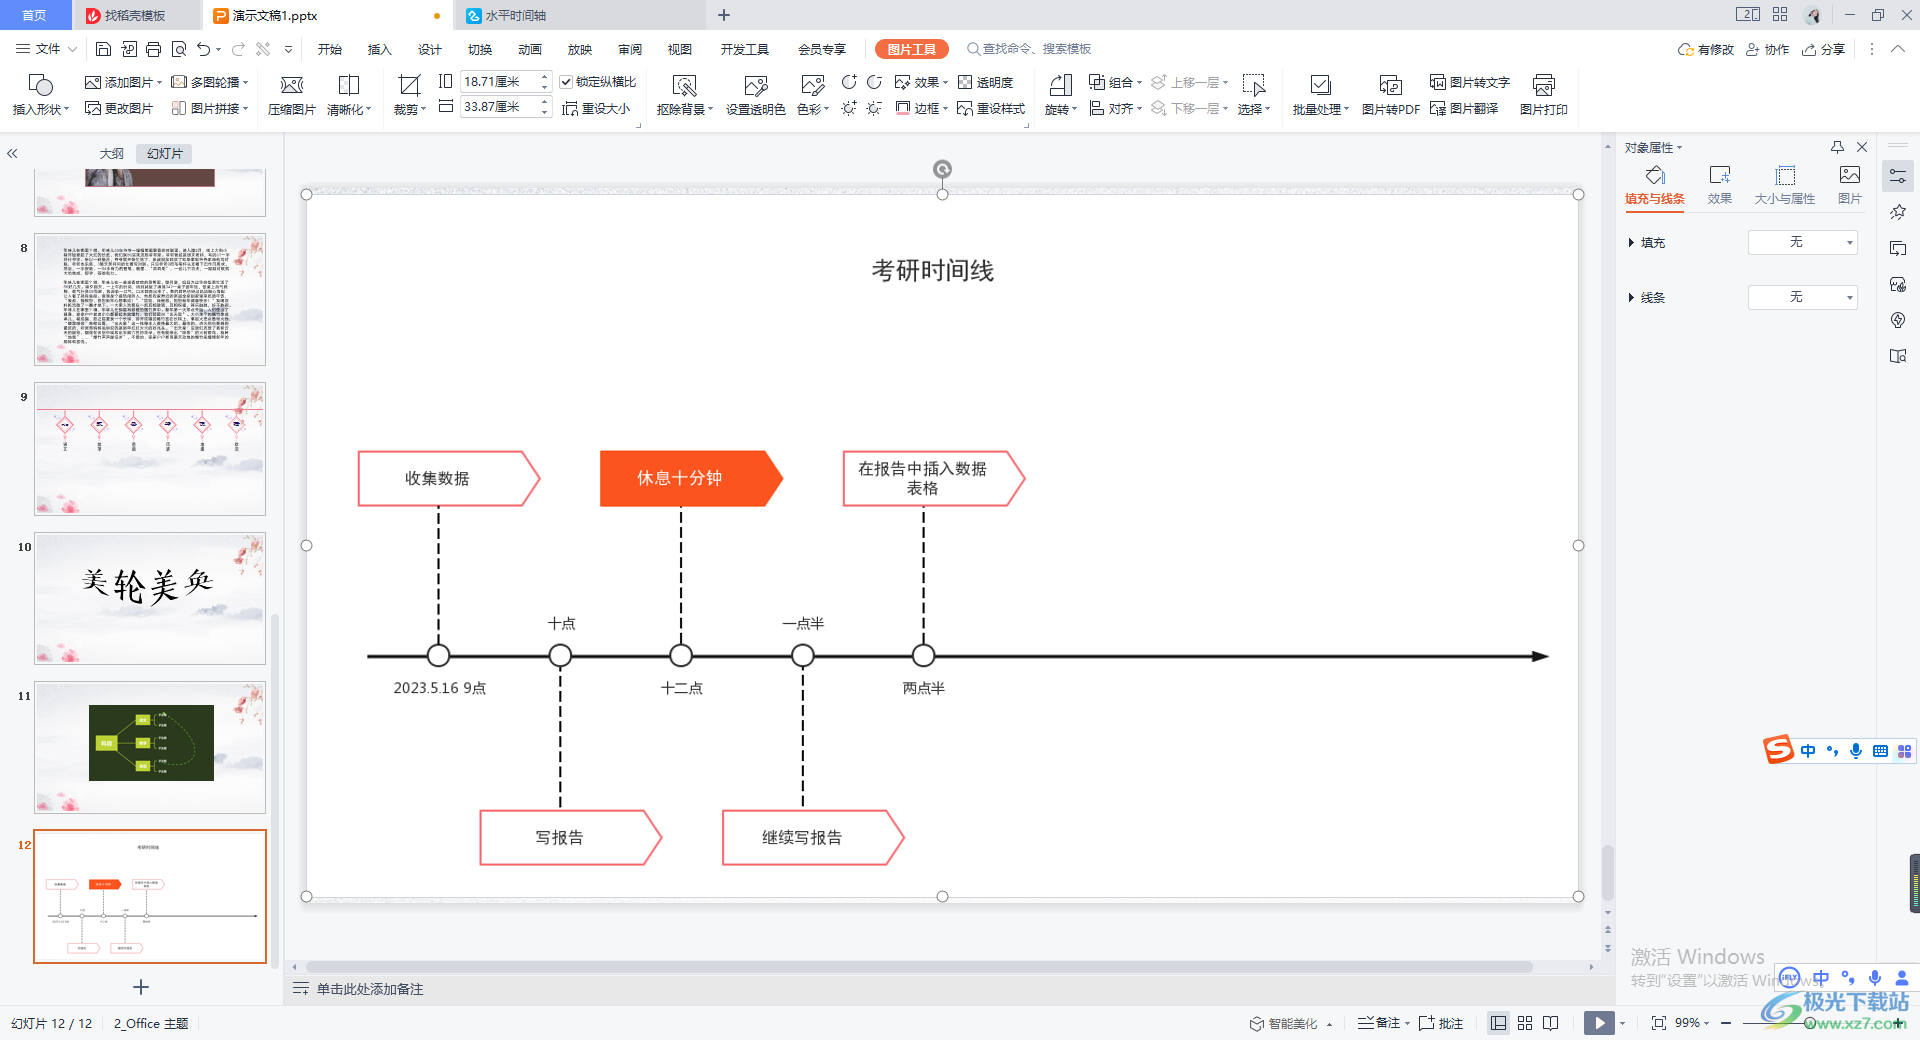
Task: Select the Picture Tools (图片工具) tab
Action: click(x=911, y=49)
